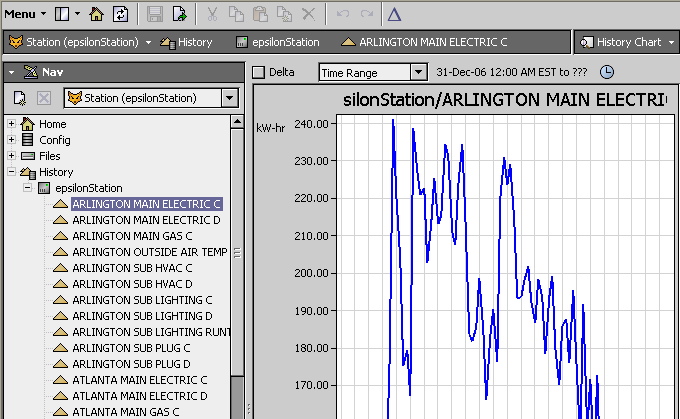This screenshot has width=680, height=419.
Task: Click the Refresh toolbar icon
Action: (121, 14)
